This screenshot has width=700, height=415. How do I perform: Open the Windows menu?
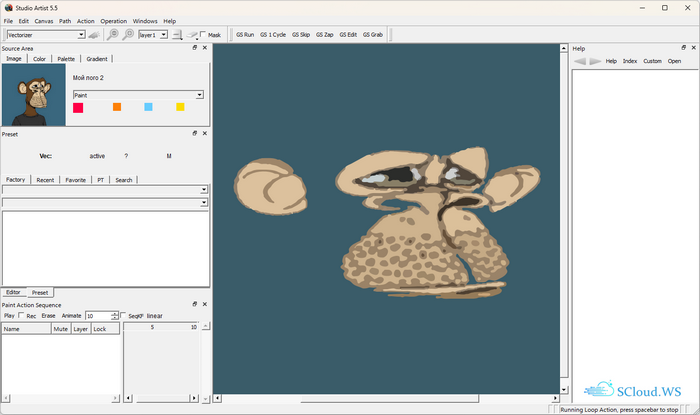pos(145,21)
